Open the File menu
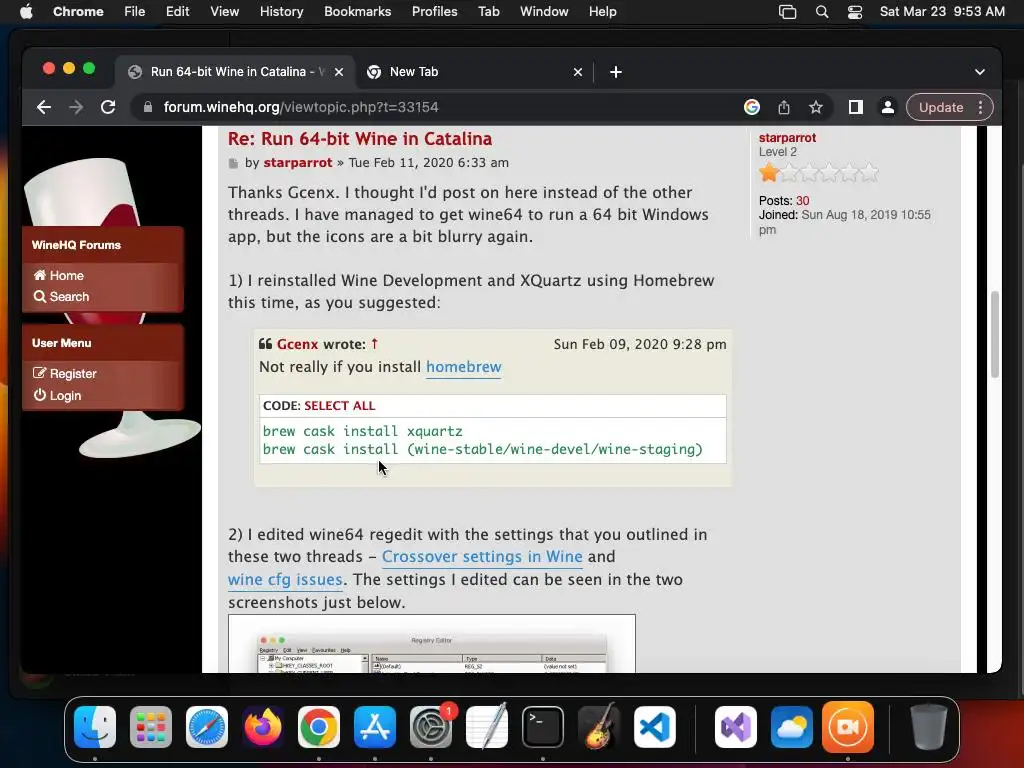The image size is (1024, 768). click(x=135, y=12)
